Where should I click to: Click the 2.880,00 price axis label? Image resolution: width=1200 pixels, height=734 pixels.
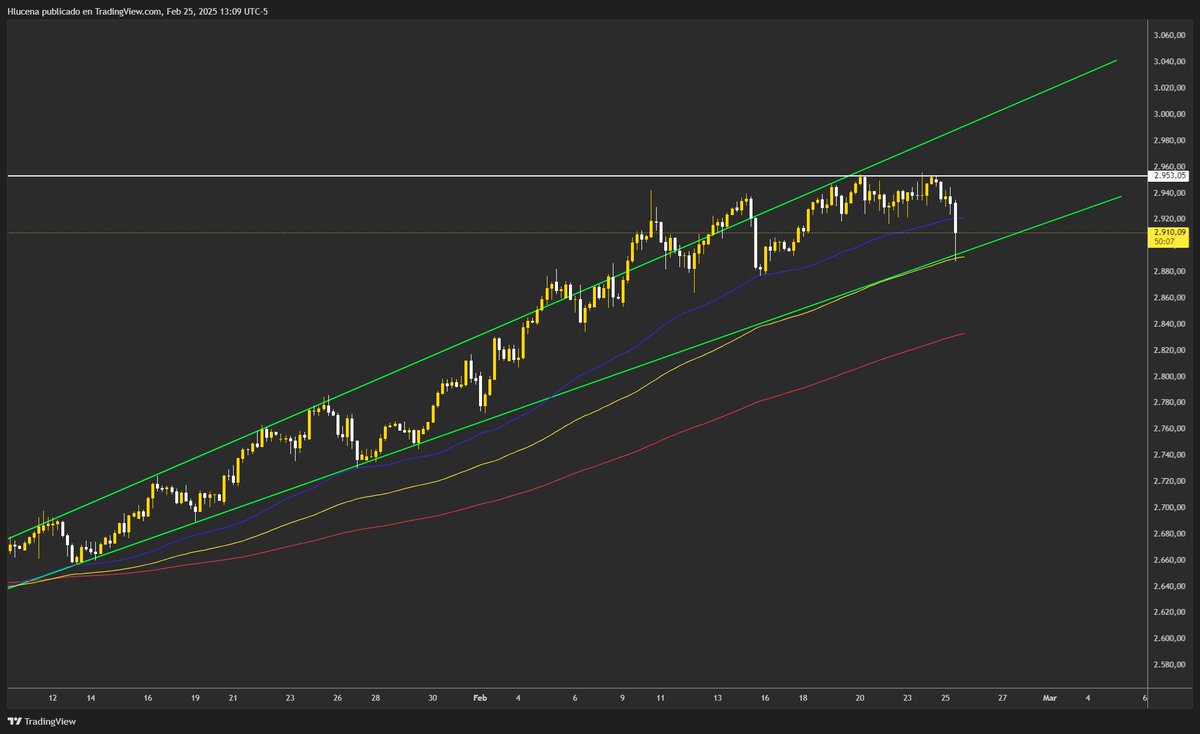coord(1168,271)
